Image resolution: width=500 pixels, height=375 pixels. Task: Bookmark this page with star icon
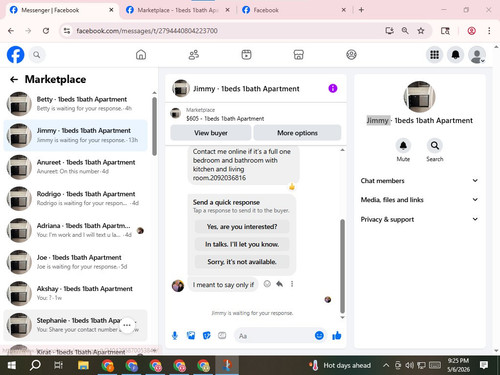pos(421,31)
